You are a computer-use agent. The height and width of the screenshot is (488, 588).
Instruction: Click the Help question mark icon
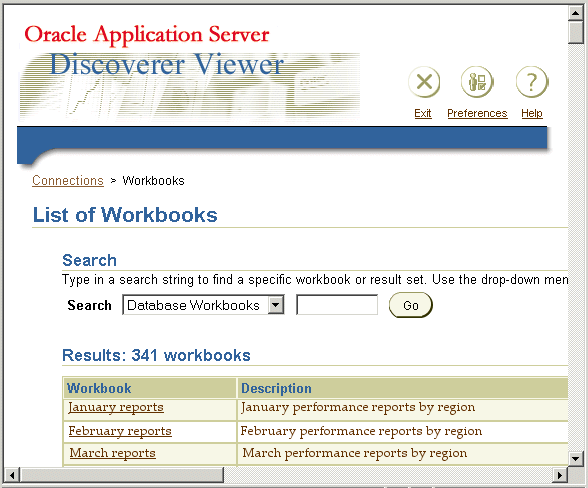coord(532,82)
